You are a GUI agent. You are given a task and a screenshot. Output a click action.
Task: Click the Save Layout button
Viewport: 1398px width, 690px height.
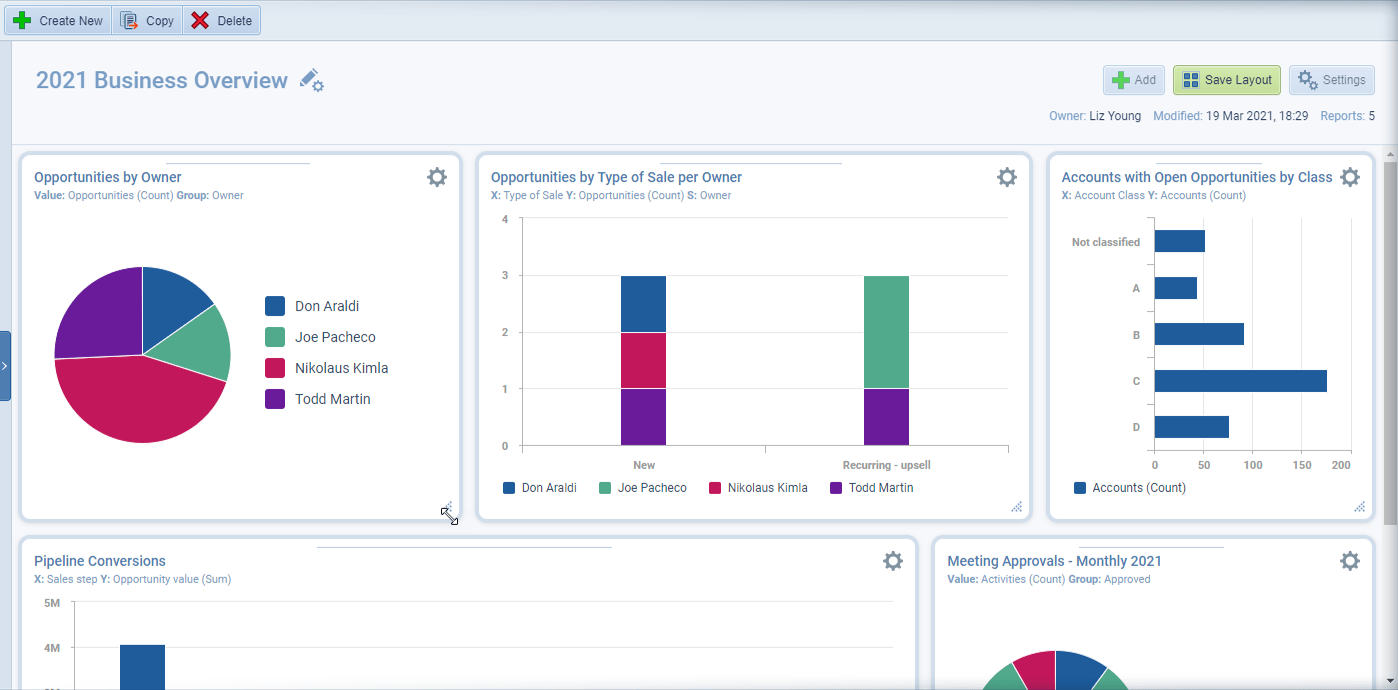(1226, 79)
